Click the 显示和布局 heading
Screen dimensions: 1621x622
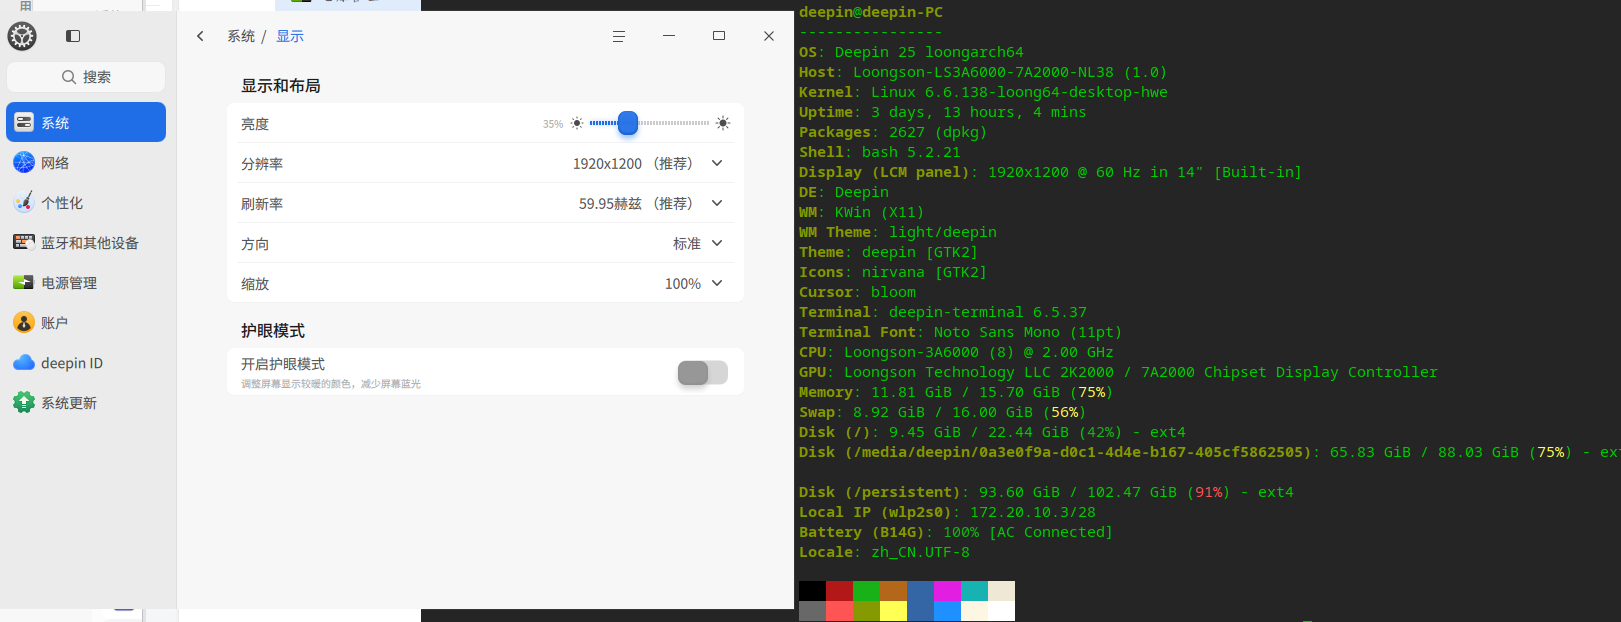(281, 86)
